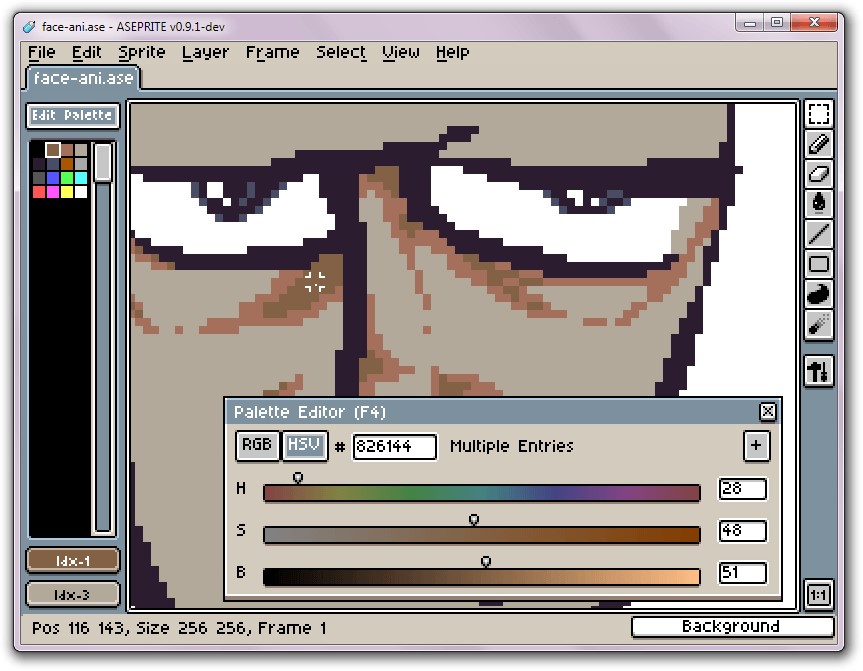Select the Contour blob tool
Screen dimensions: 863x671
(819, 294)
